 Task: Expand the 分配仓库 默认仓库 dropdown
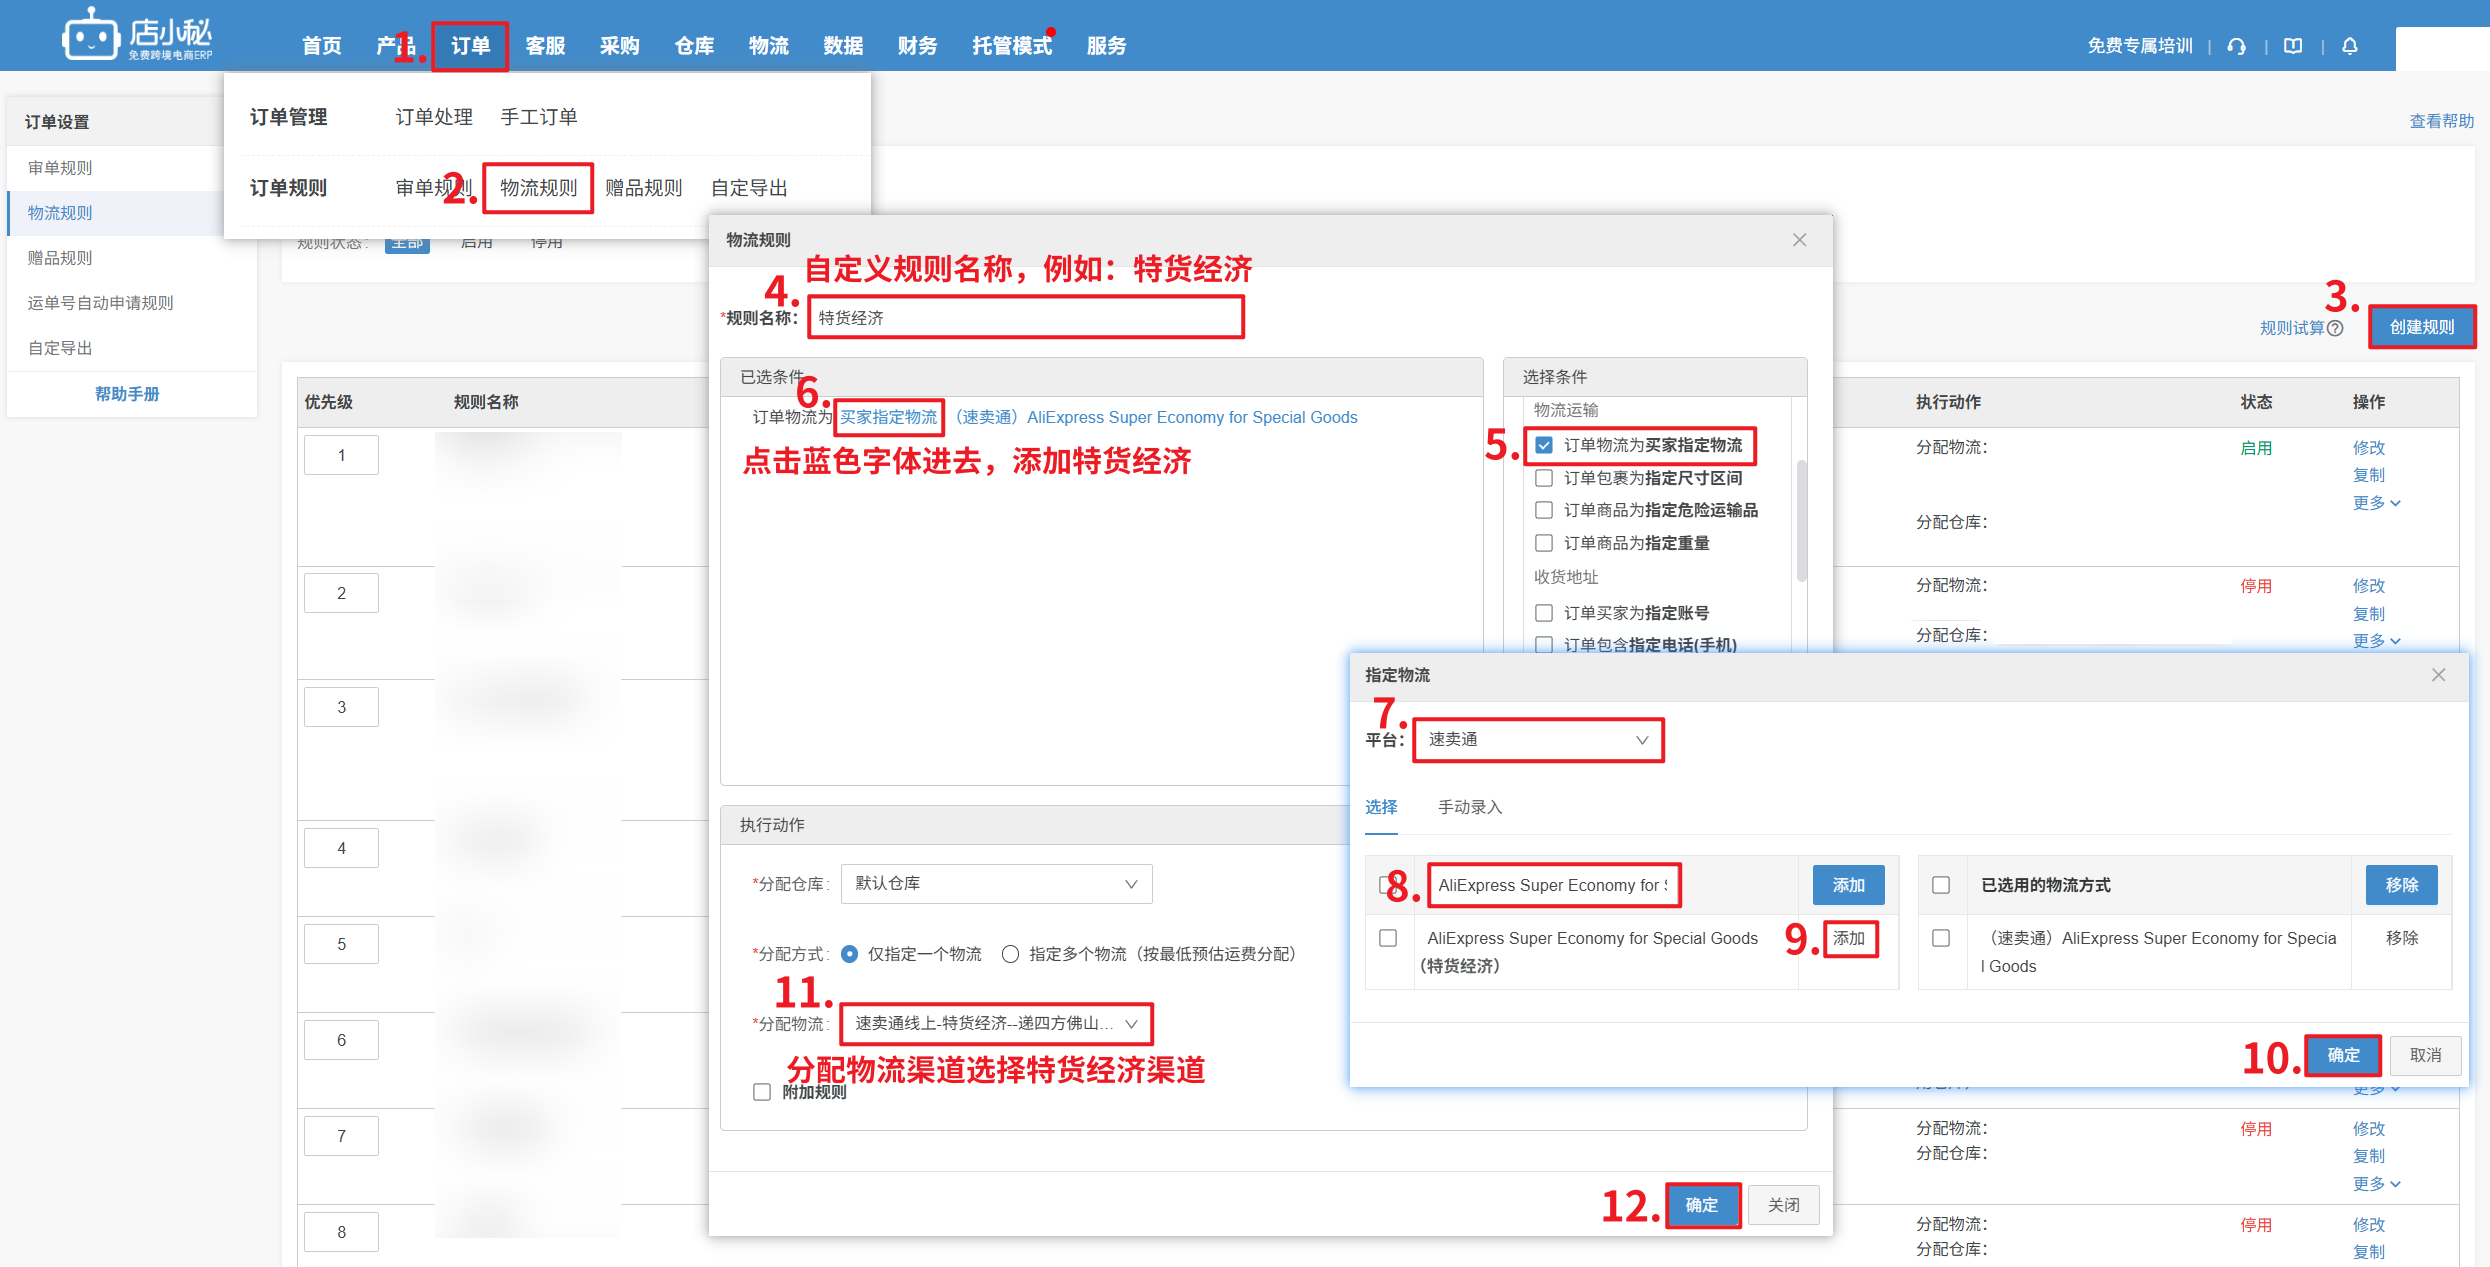tap(996, 884)
